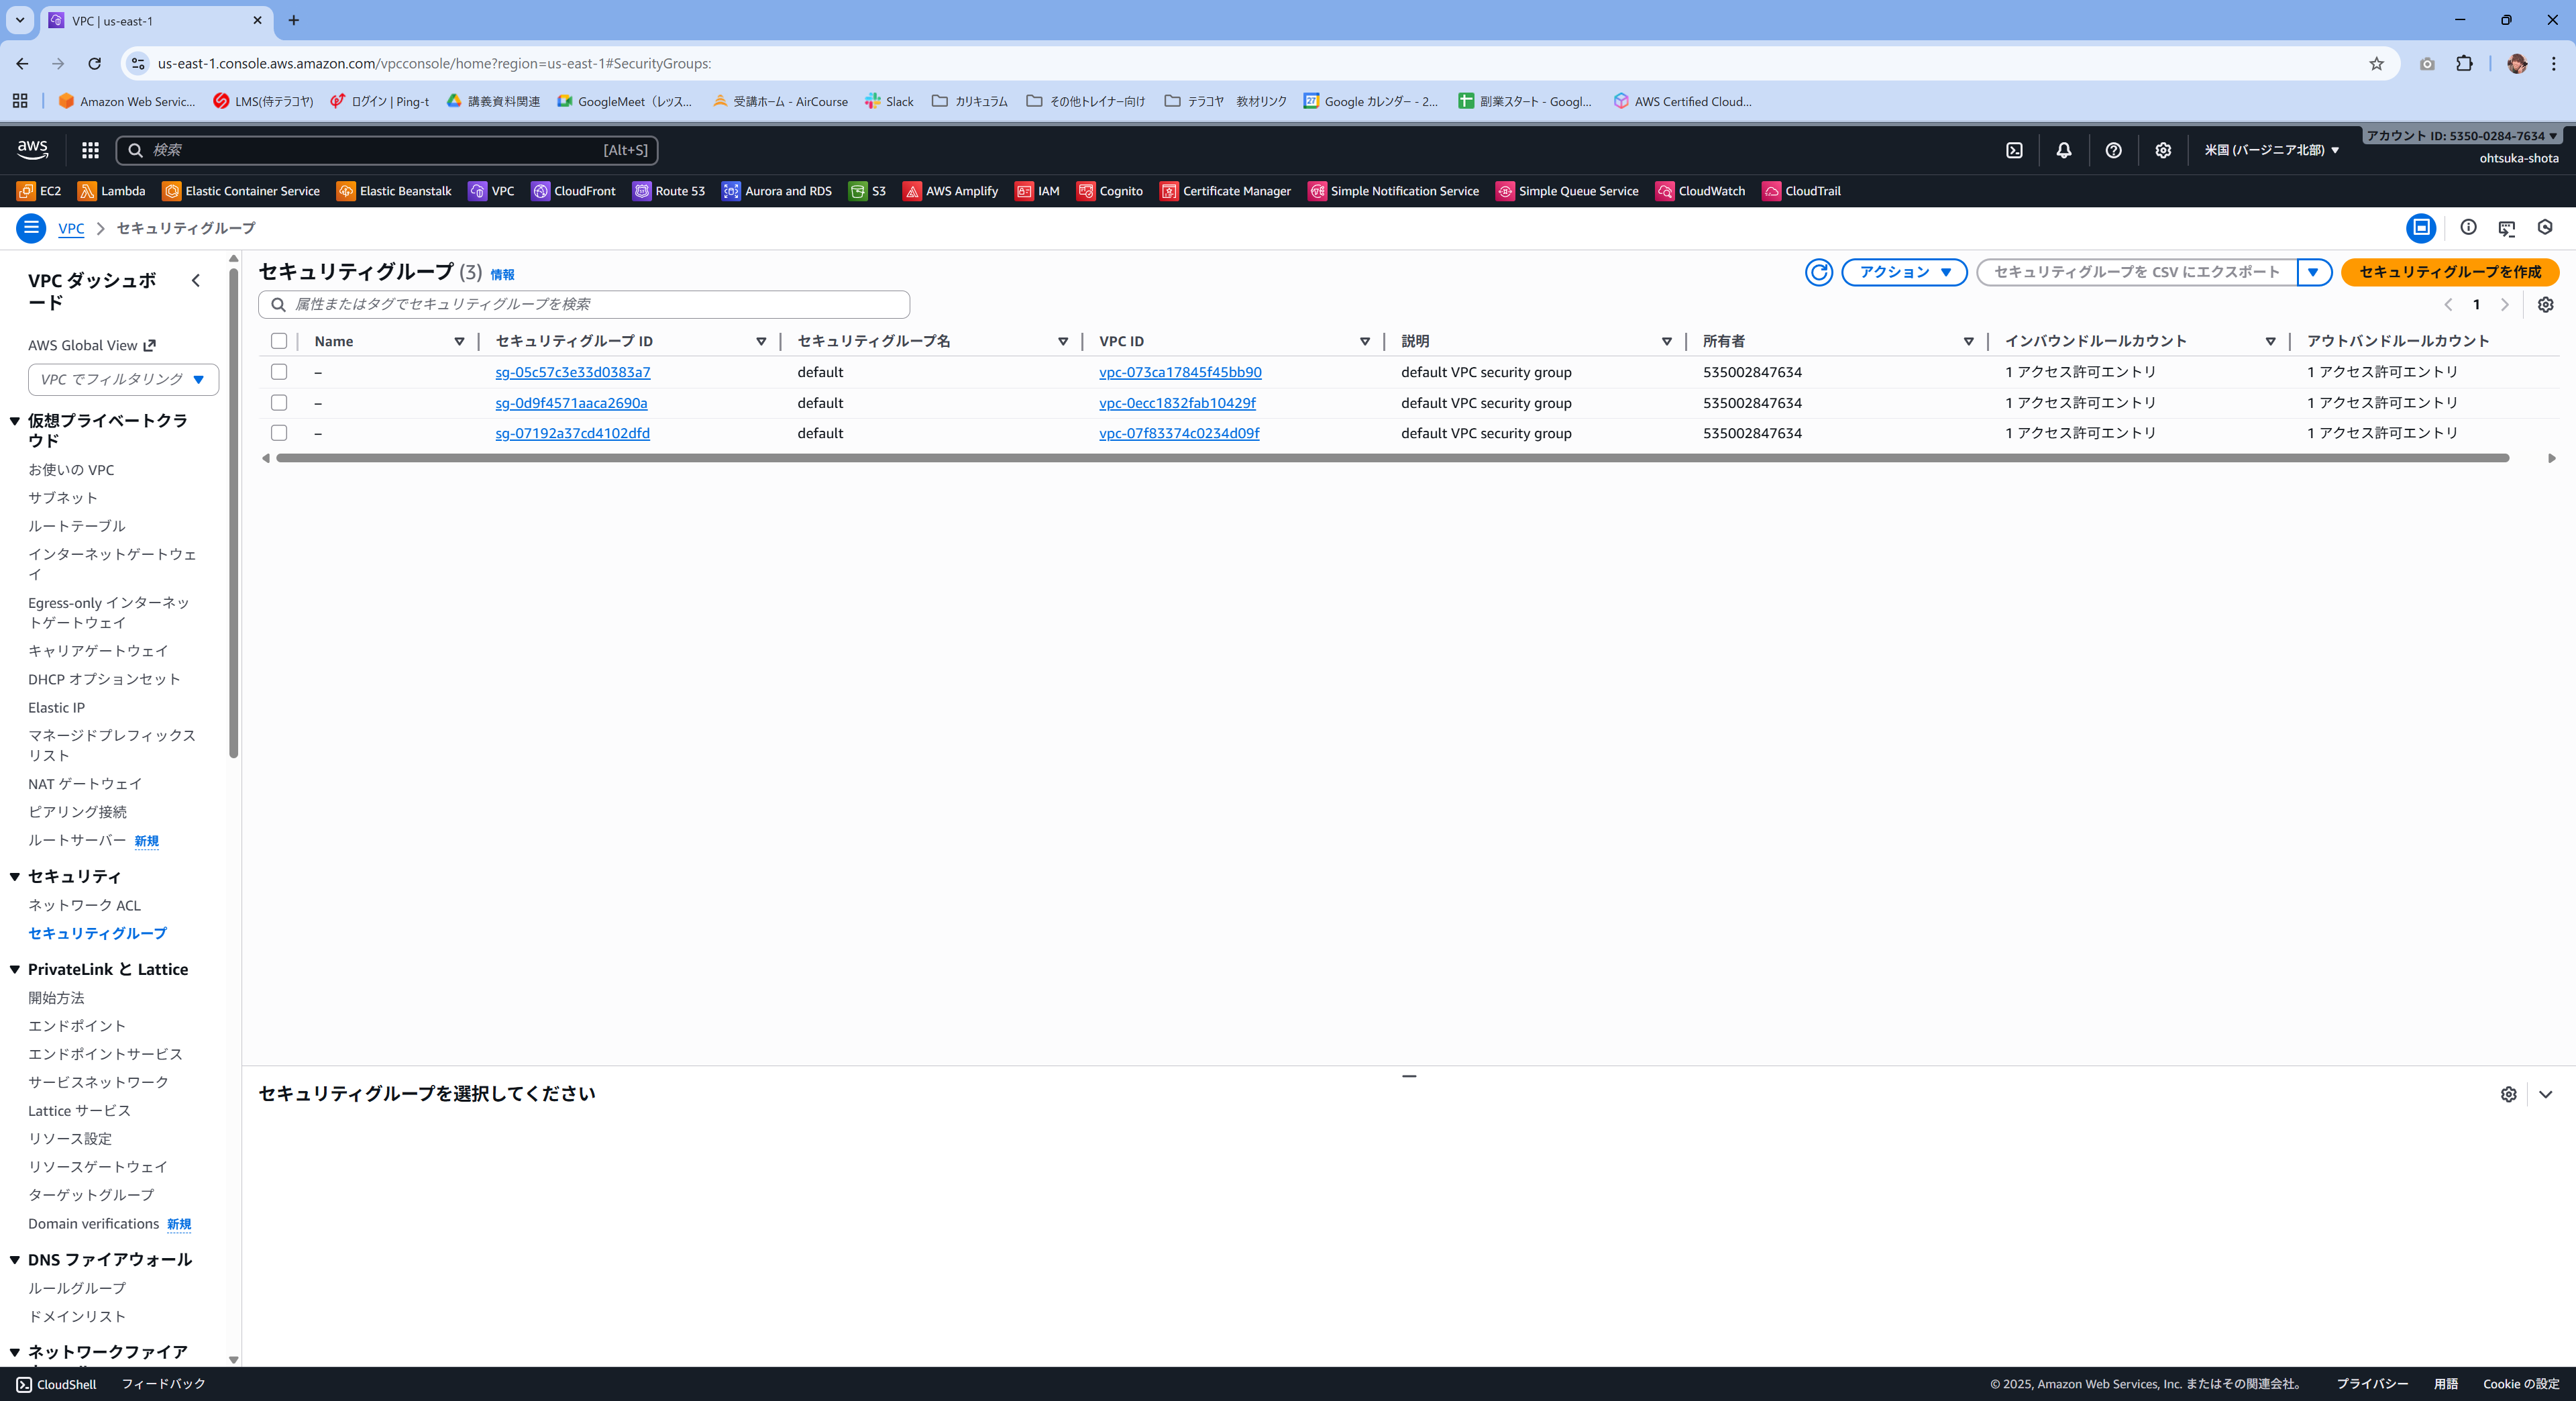Select checkbox for sg-05c57c3e33d0383a7 row
Viewport: 2576px width, 1401px height.
pyautogui.click(x=279, y=372)
